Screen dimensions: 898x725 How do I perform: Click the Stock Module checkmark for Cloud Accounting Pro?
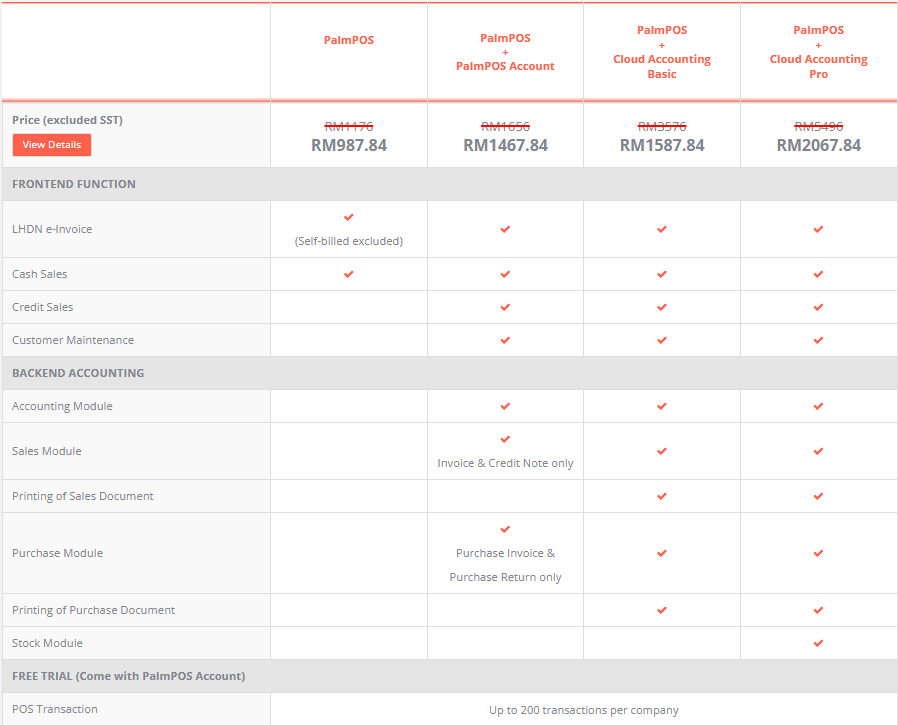[x=818, y=643]
